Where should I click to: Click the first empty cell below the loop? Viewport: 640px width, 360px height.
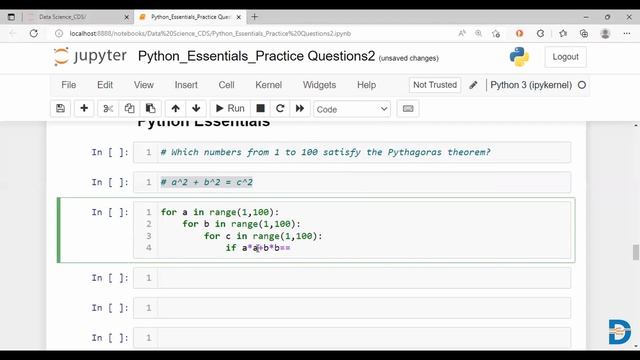(352, 278)
